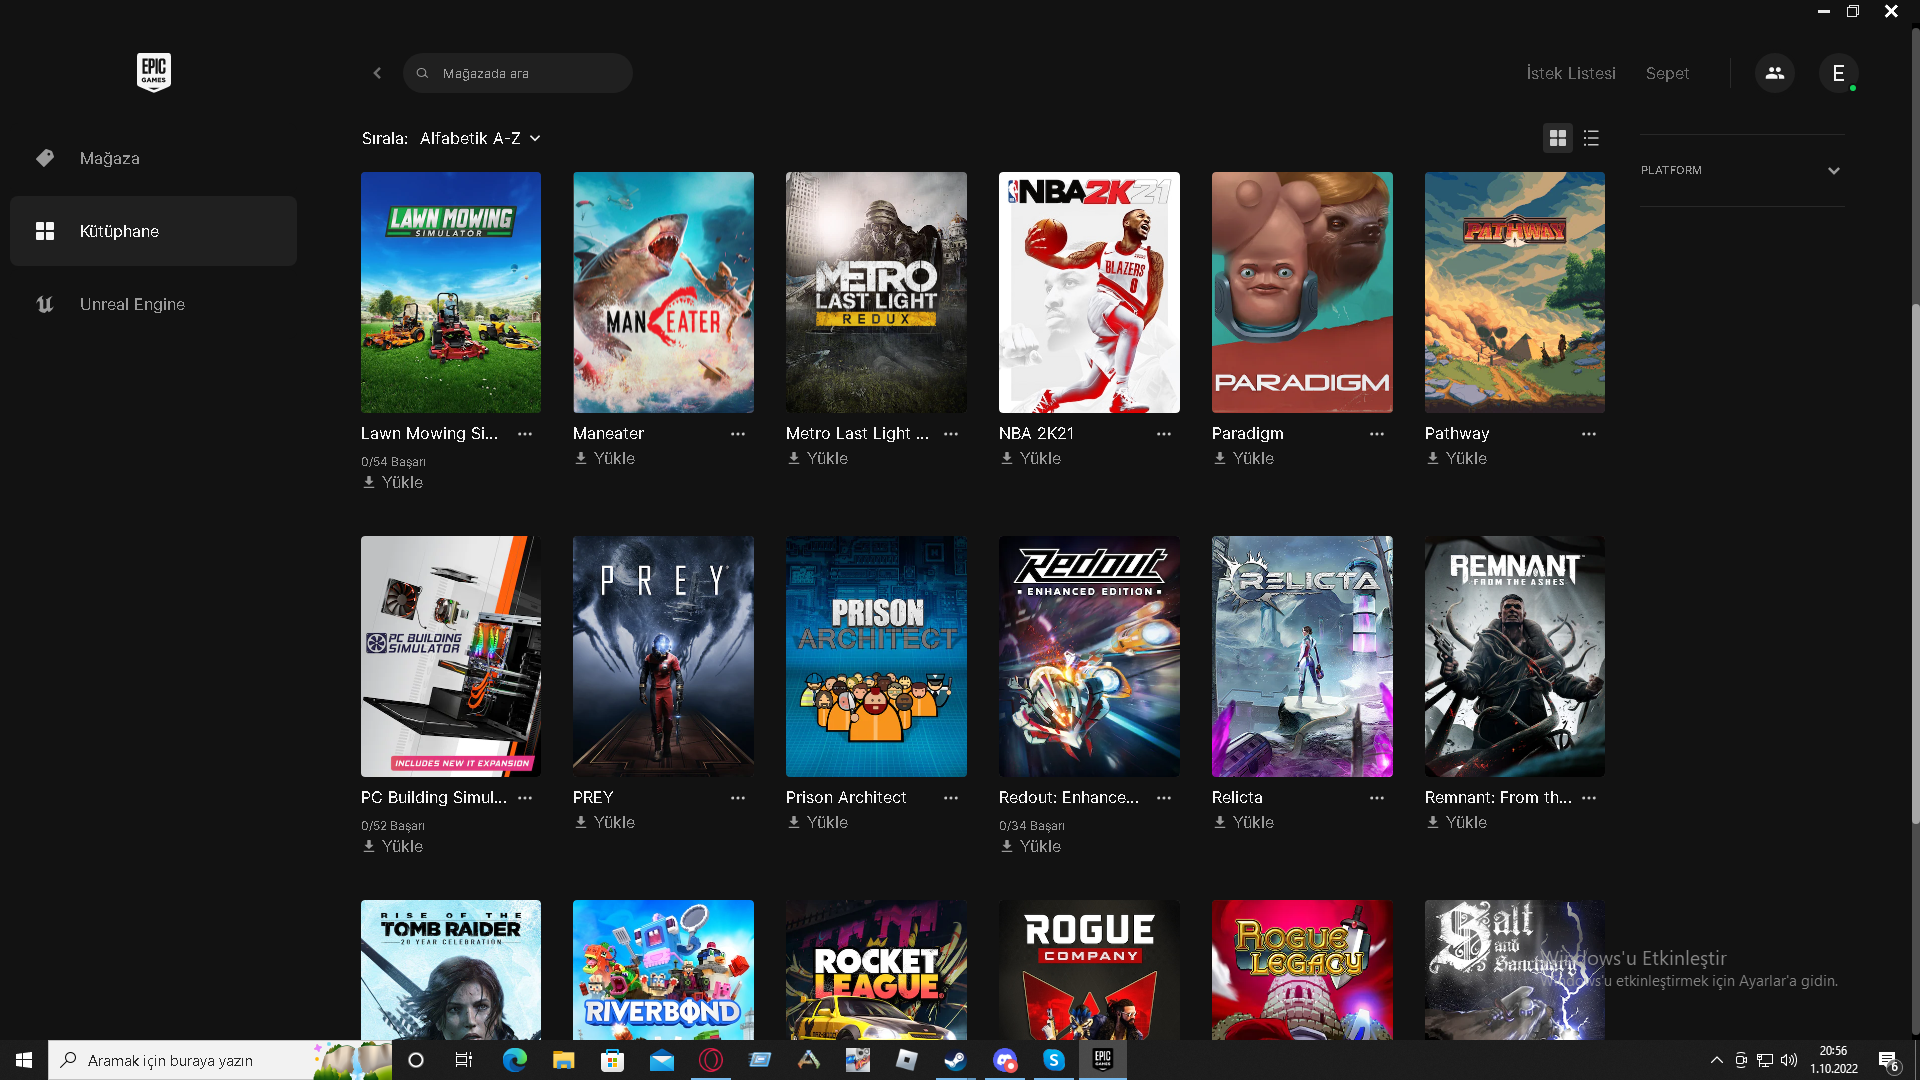This screenshot has width=1920, height=1080.
Task: Click the Windows taskbar search box
Action: point(220,1060)
